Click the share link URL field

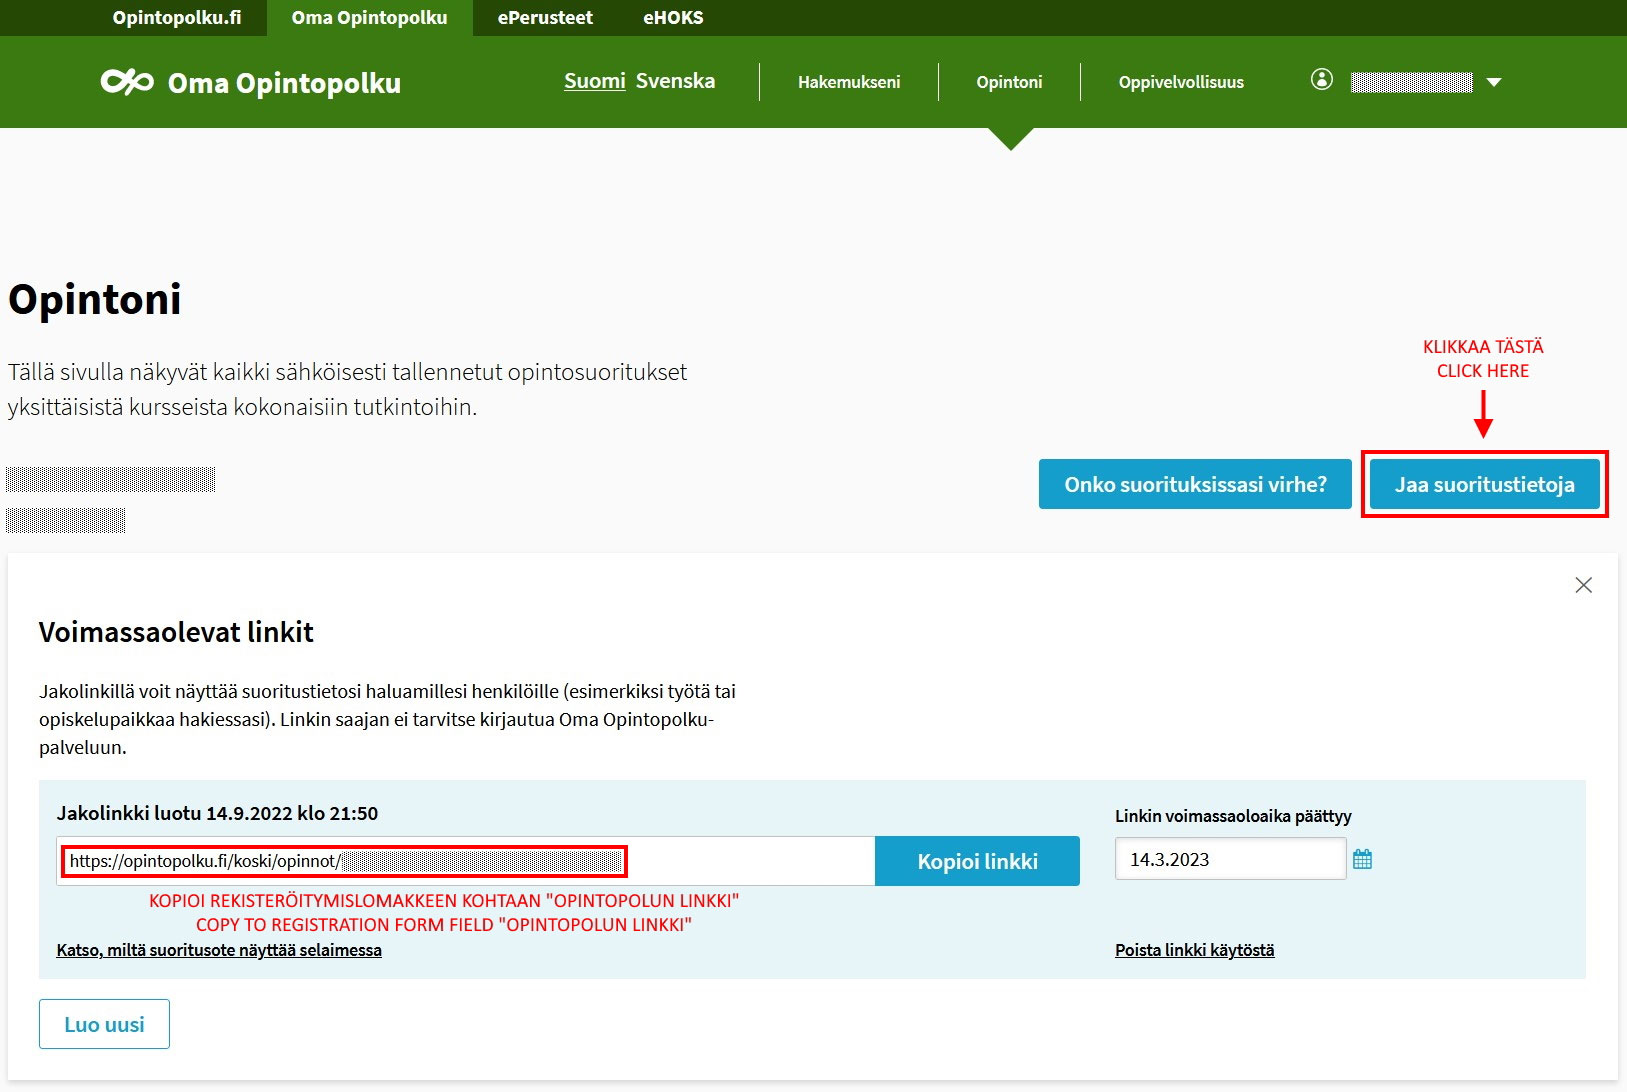[466, 861]
